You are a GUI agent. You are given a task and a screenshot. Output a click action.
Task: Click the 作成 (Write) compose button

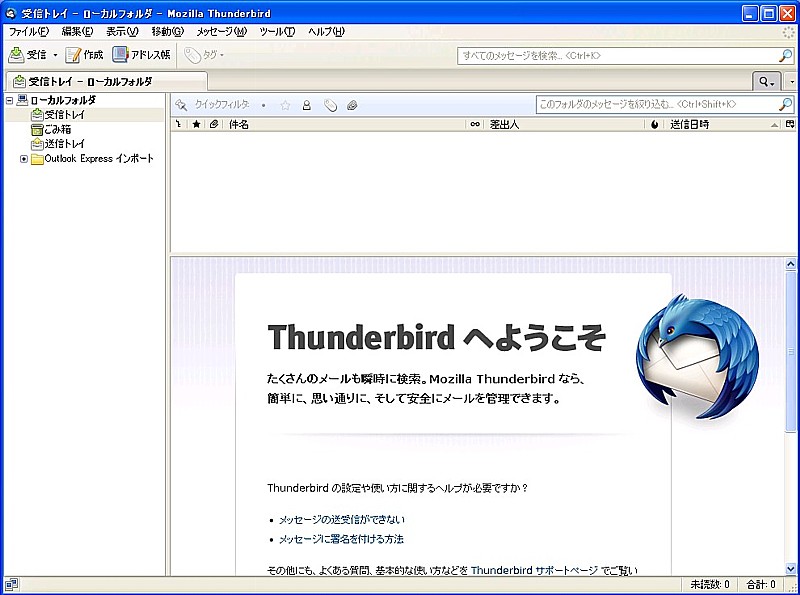point(84,55)
